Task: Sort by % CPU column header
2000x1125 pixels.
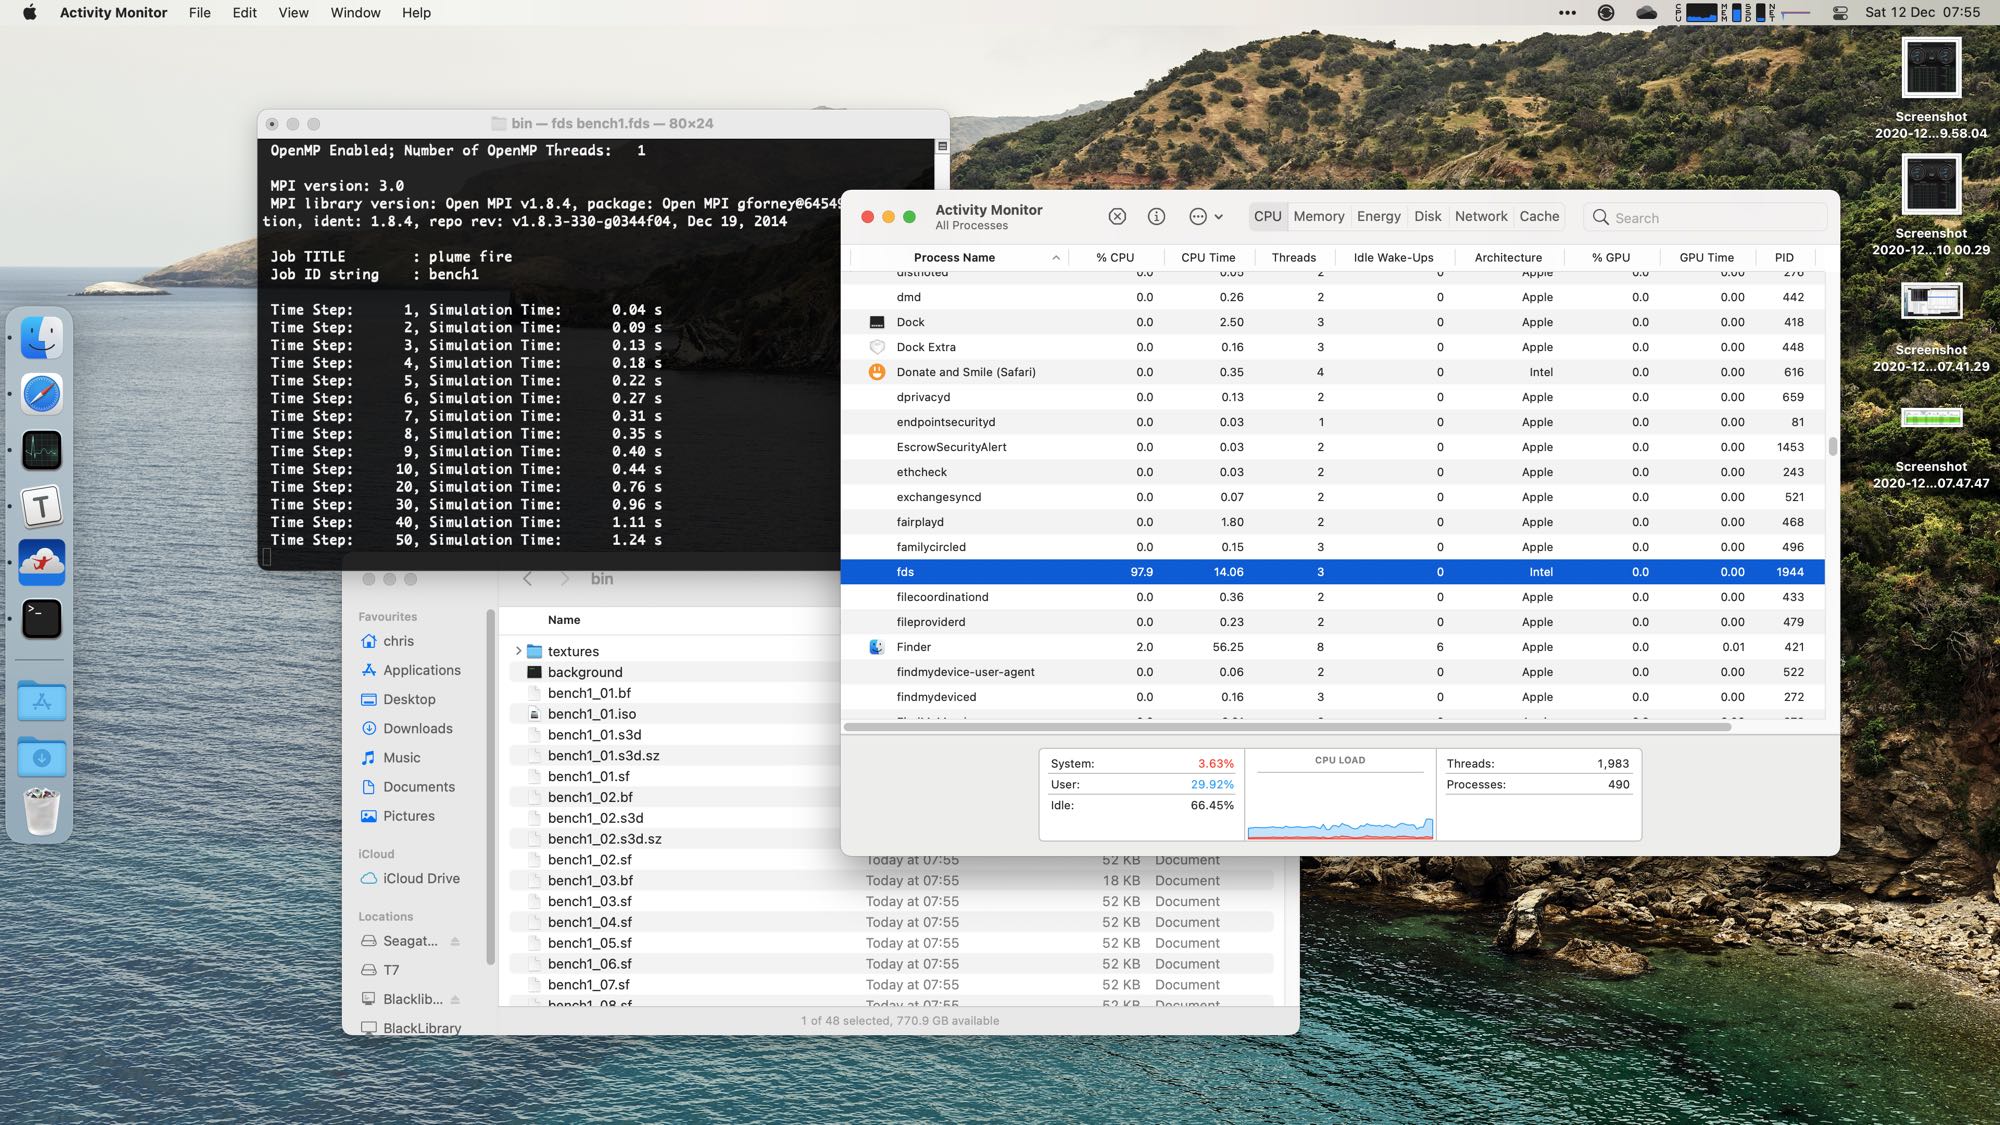Action: pos(1114,258)
